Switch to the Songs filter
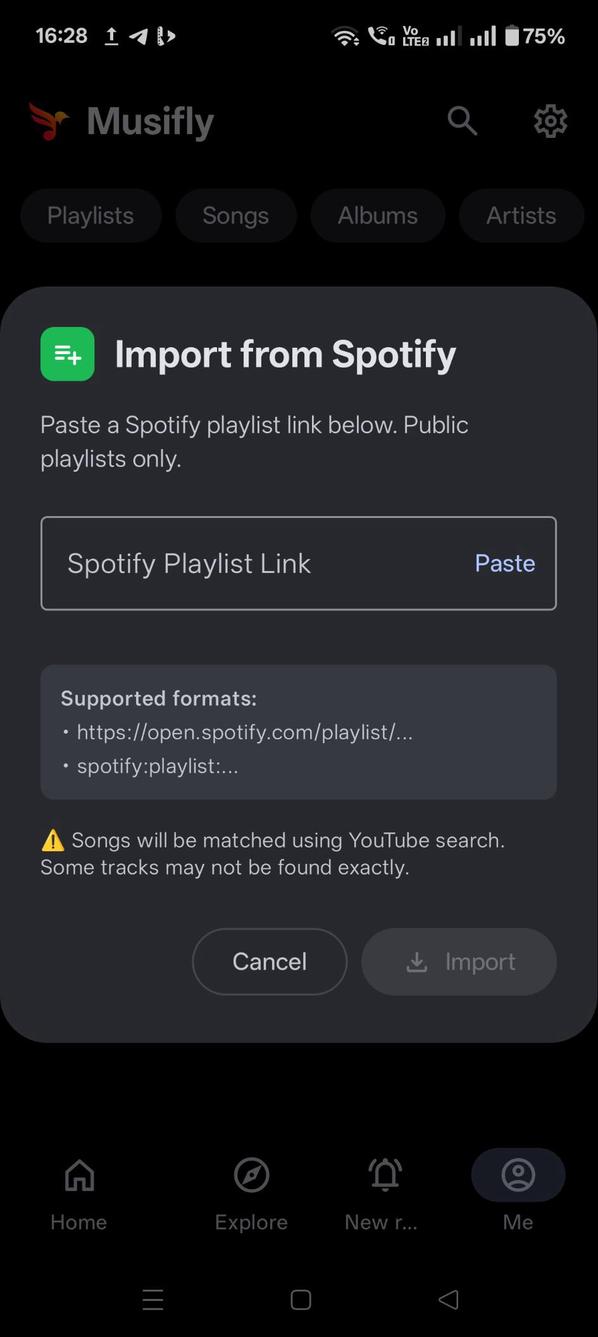The image size is (598, 1337). tap(236, 215)
